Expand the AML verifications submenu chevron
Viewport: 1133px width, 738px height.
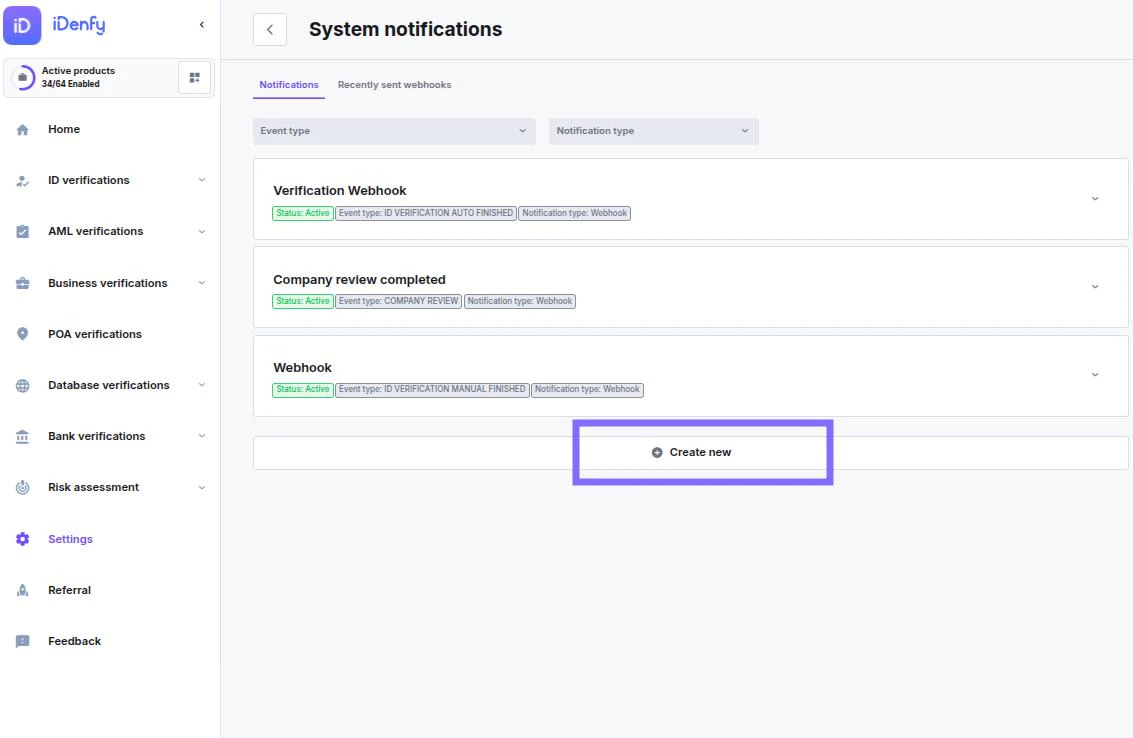202,231
